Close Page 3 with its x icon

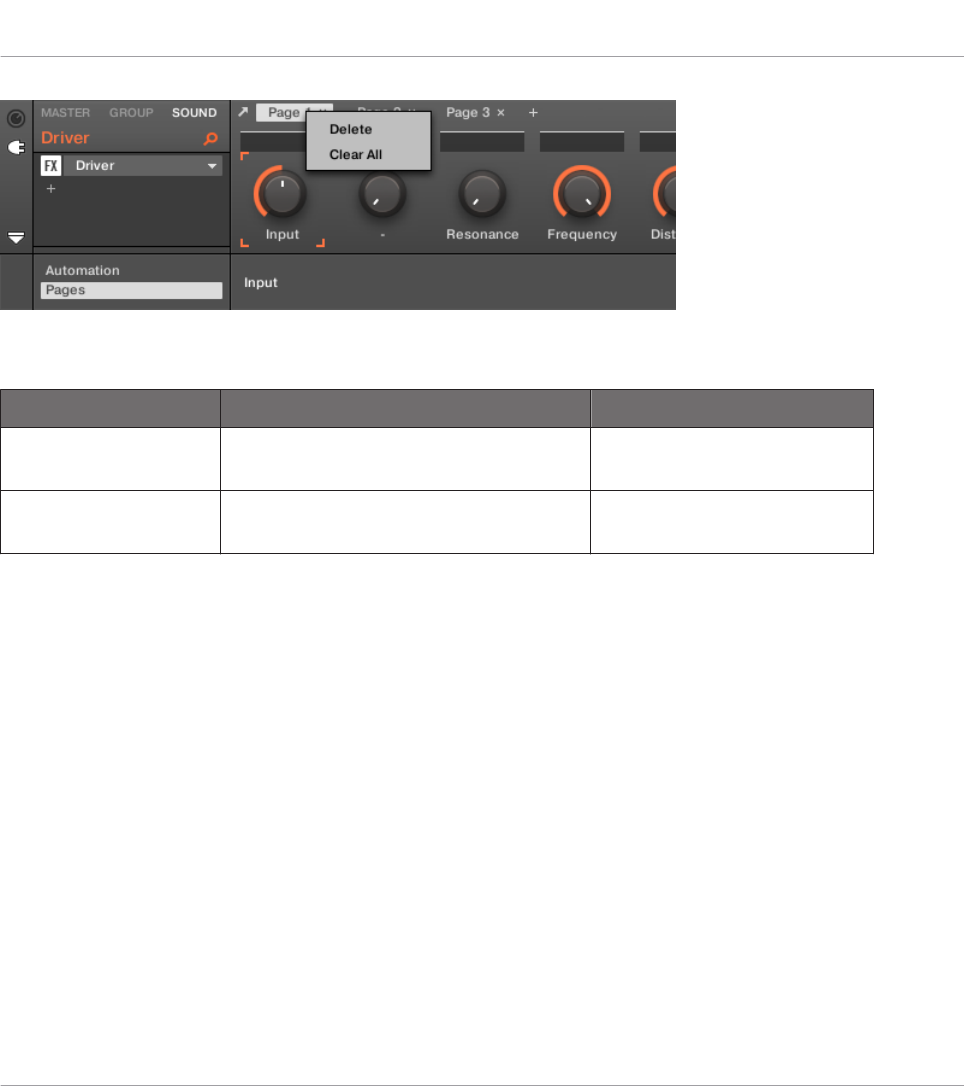[501, 112]
